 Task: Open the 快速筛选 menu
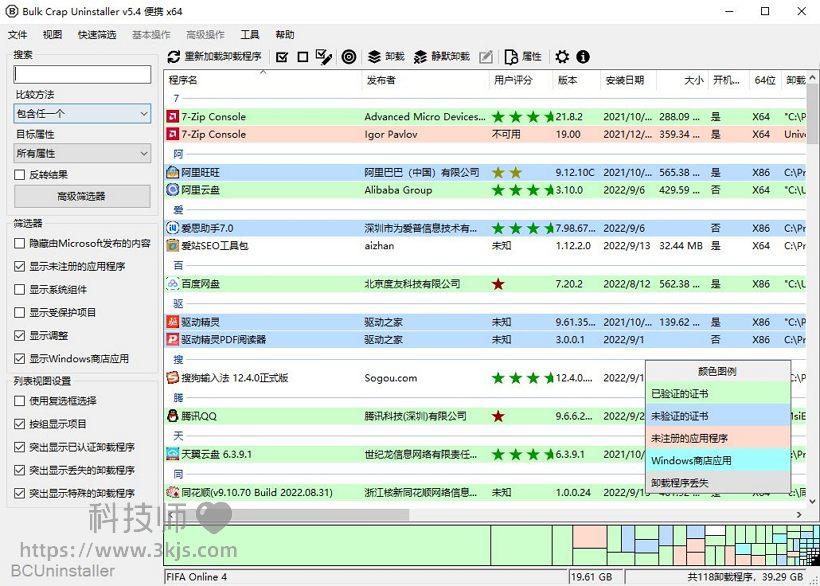(x=97, y=35)
